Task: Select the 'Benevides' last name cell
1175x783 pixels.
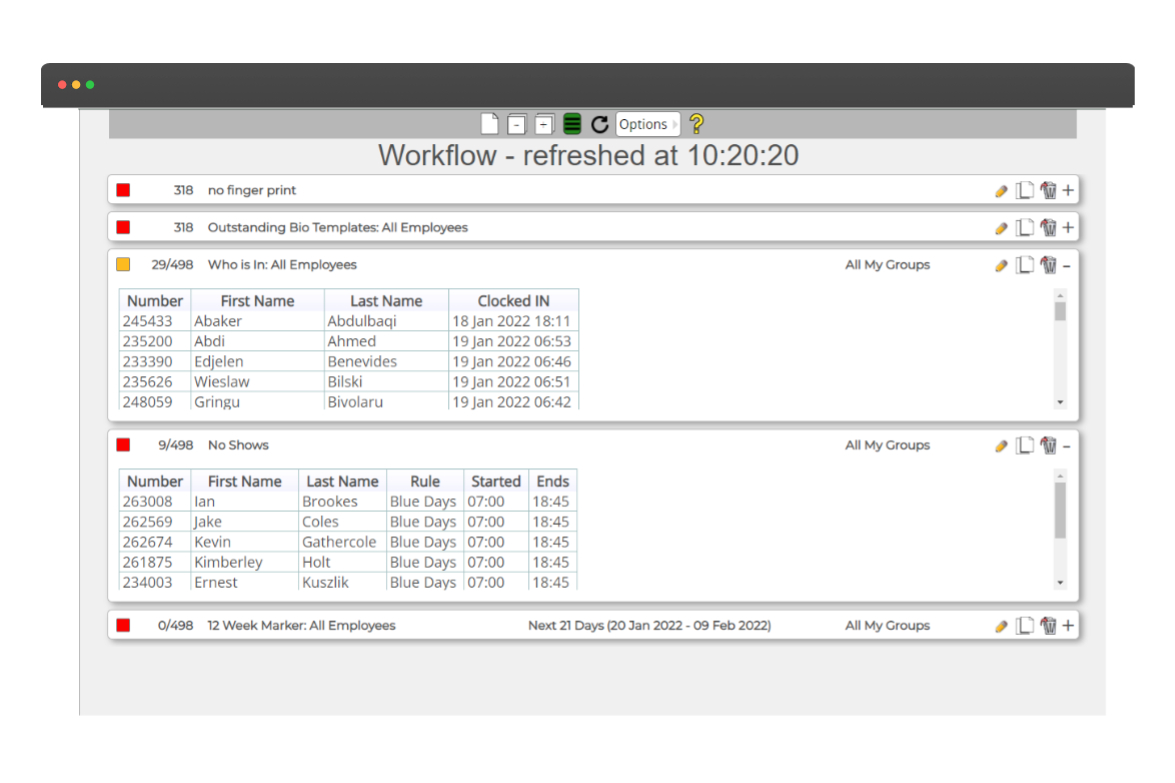Action: pos(386,361)
